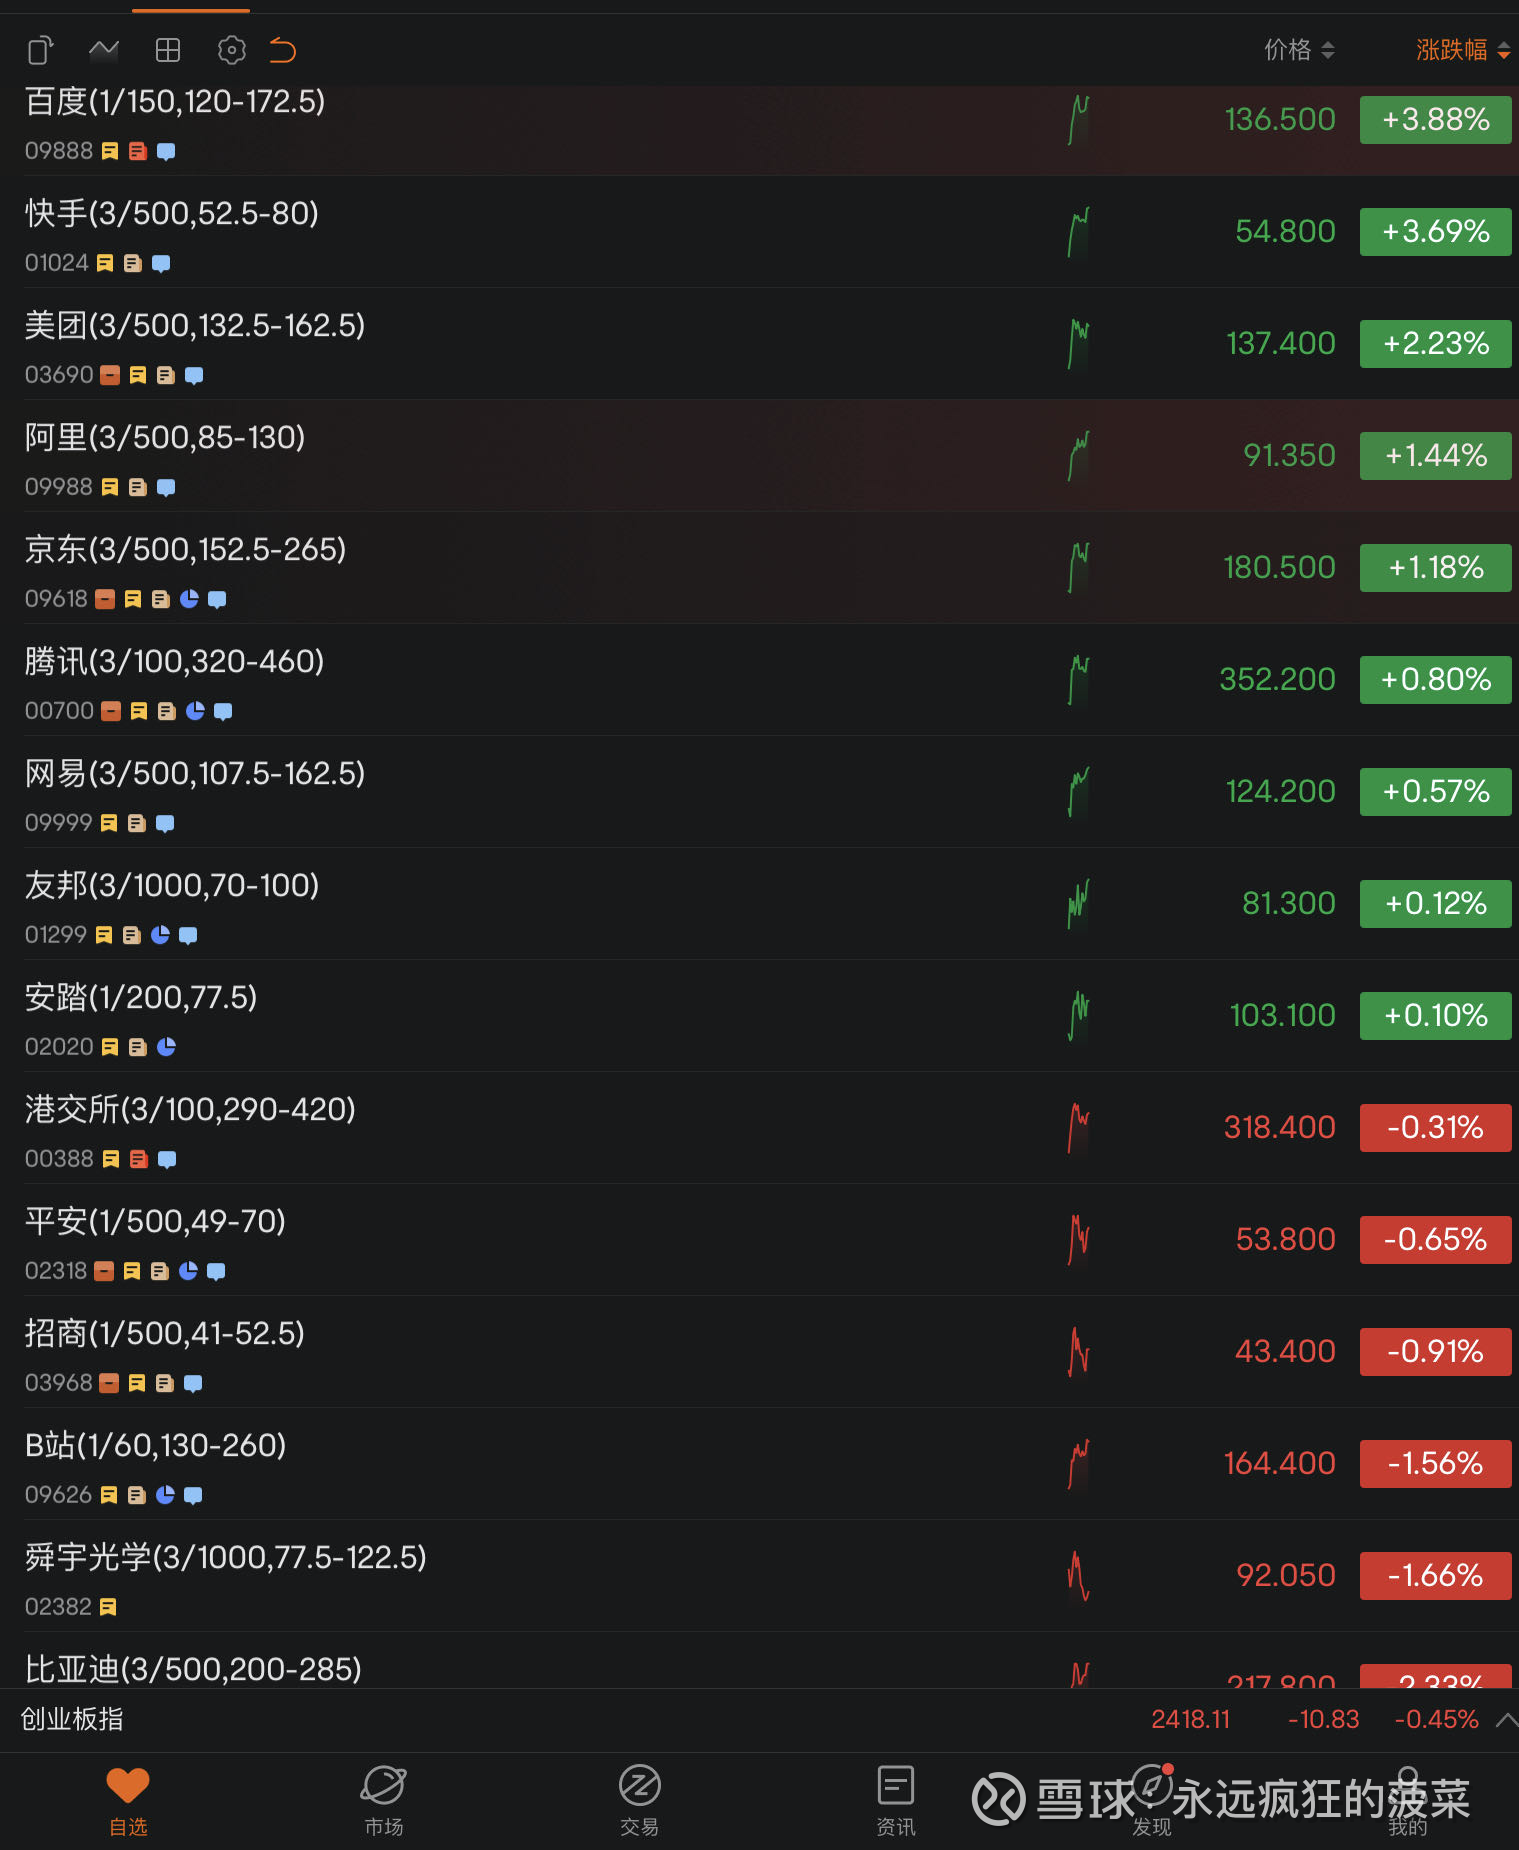Viewport: 1519px width, 1850px height.
Task: Tap the mini sparkline chart for 腾讯
Action: (1078, 679)
